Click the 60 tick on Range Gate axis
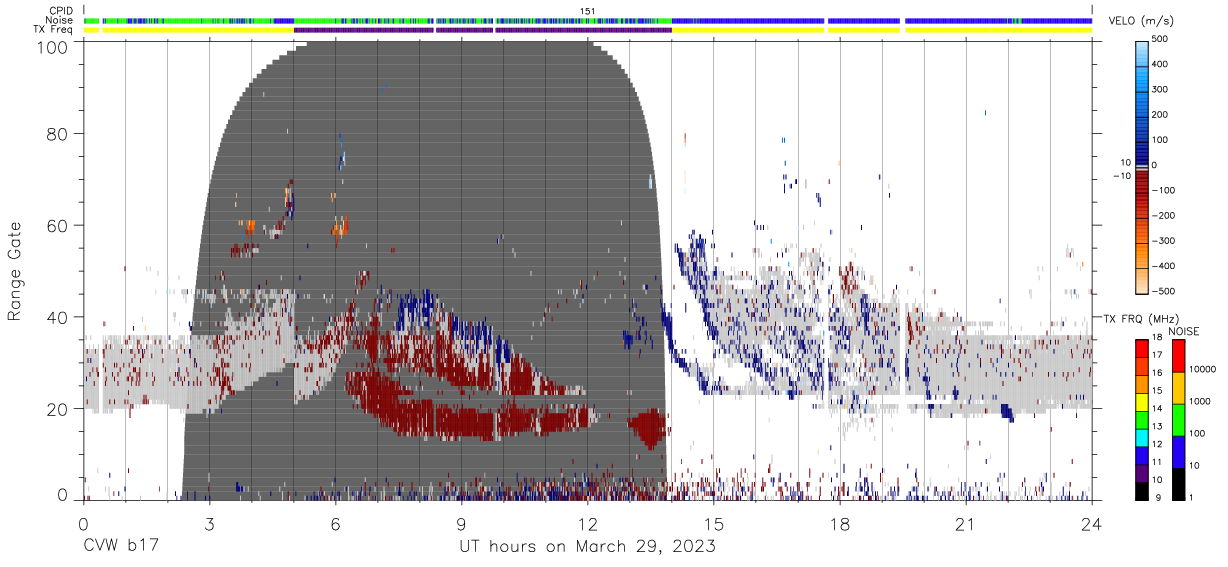Image resolution: width=1228 pixels, height=567 pixels. pos(57,225)
